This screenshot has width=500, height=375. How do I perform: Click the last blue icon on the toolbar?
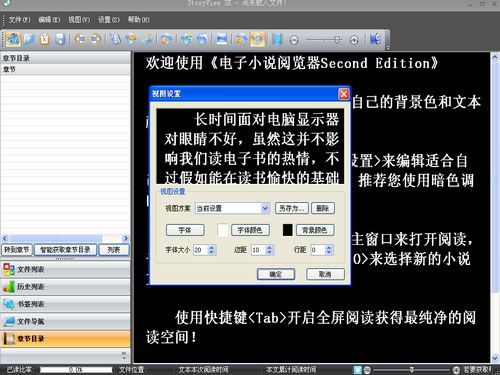pyautogui.click(x=375, y=39)
